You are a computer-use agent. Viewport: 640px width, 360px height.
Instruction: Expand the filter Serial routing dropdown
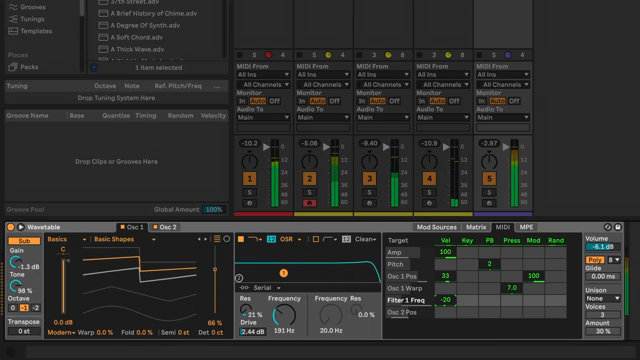point(267,288)
